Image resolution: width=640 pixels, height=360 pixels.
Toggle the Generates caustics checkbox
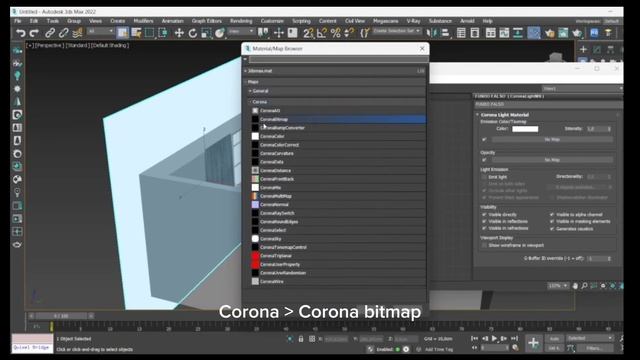(x=552, y=229)
